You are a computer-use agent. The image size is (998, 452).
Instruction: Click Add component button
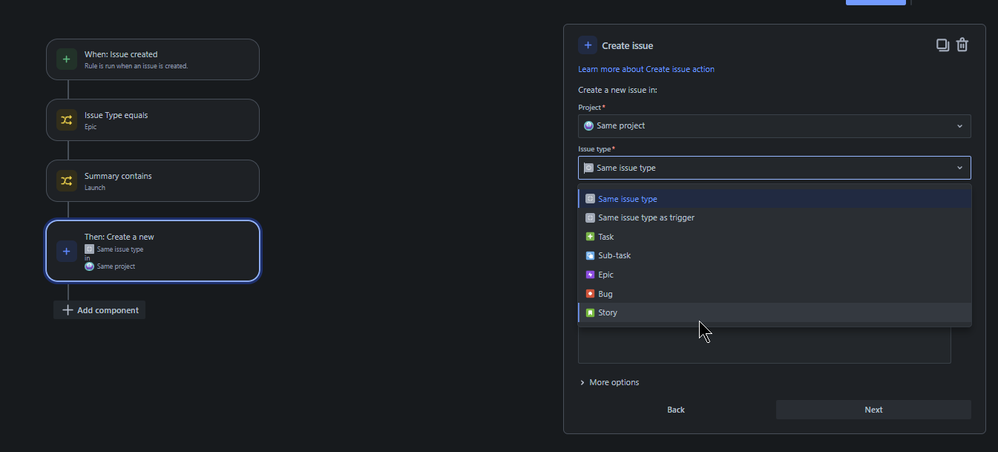pyautogui.click(x=100, y=311)
